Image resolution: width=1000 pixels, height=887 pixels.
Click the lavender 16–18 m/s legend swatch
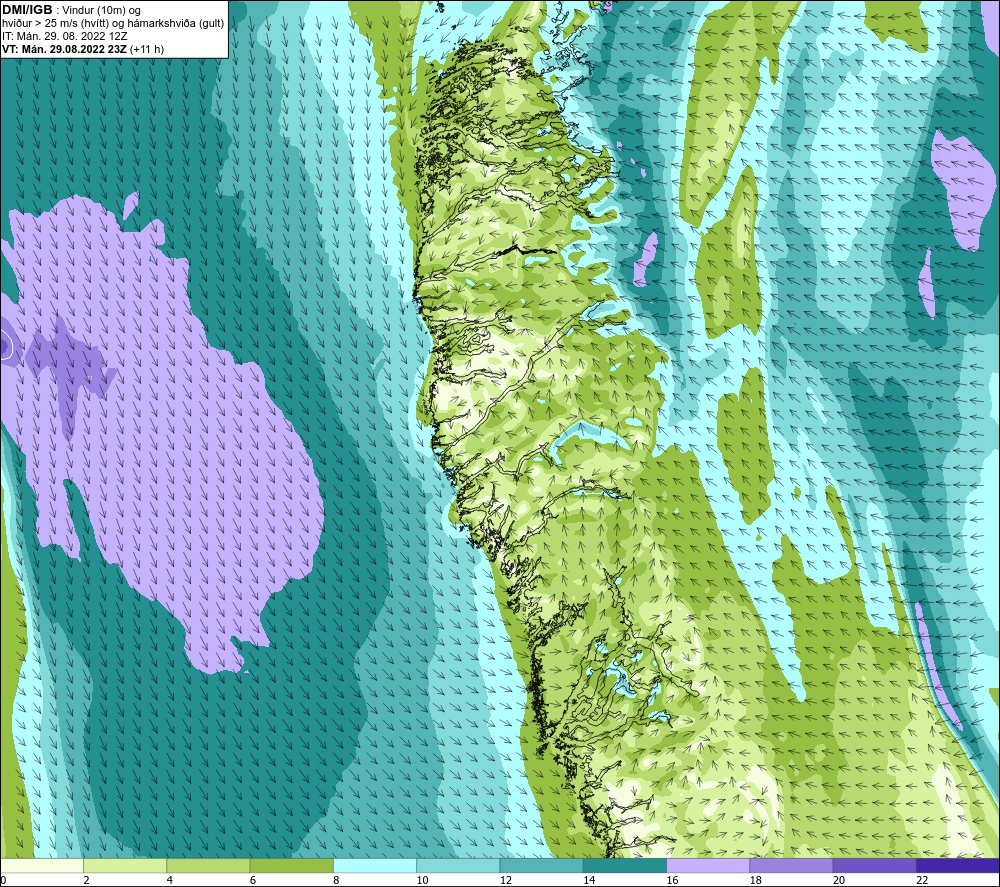click(x=708, y=866)
